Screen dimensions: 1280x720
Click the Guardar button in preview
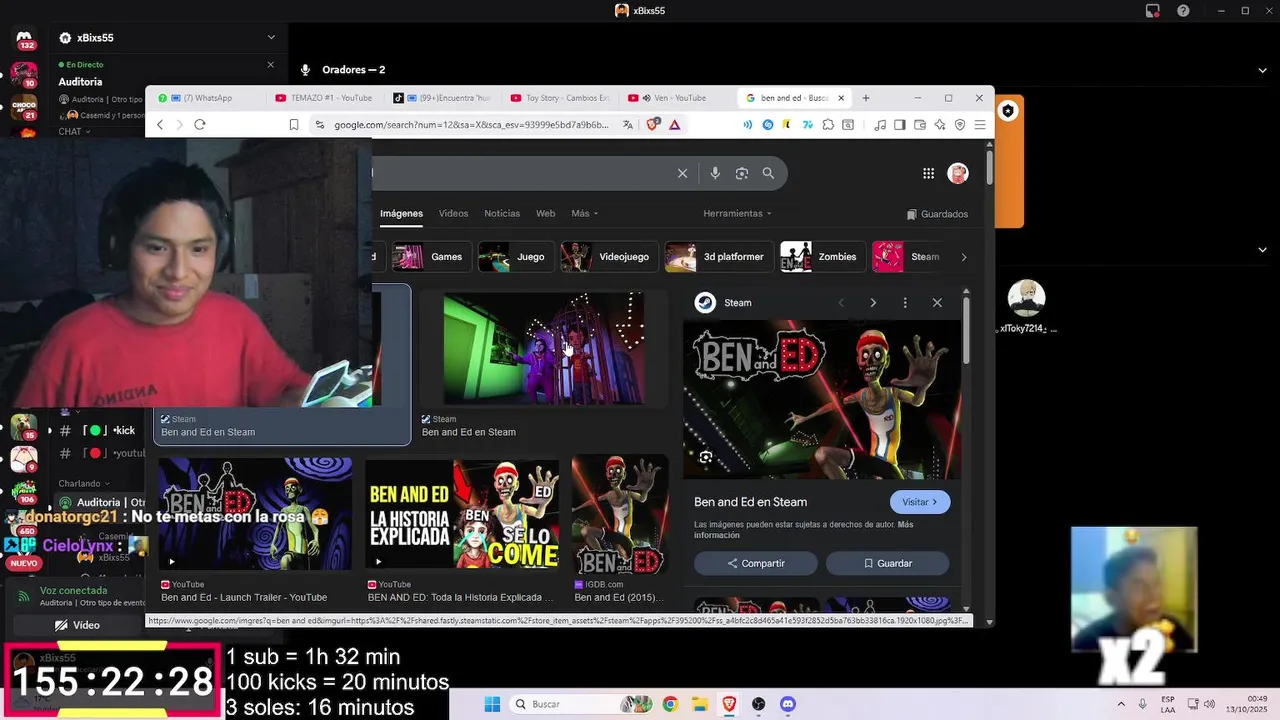[888, 563]
